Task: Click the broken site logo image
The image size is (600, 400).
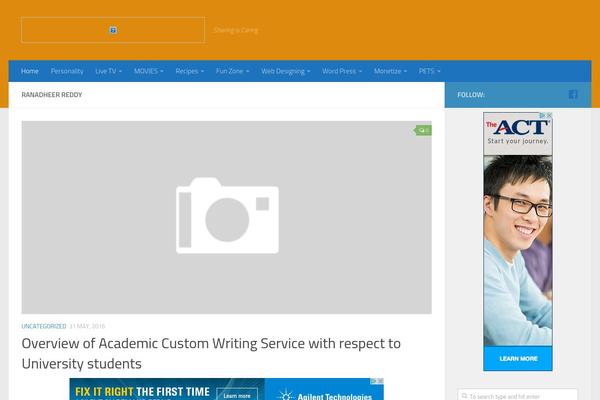Action: click(x=113, y=30)
